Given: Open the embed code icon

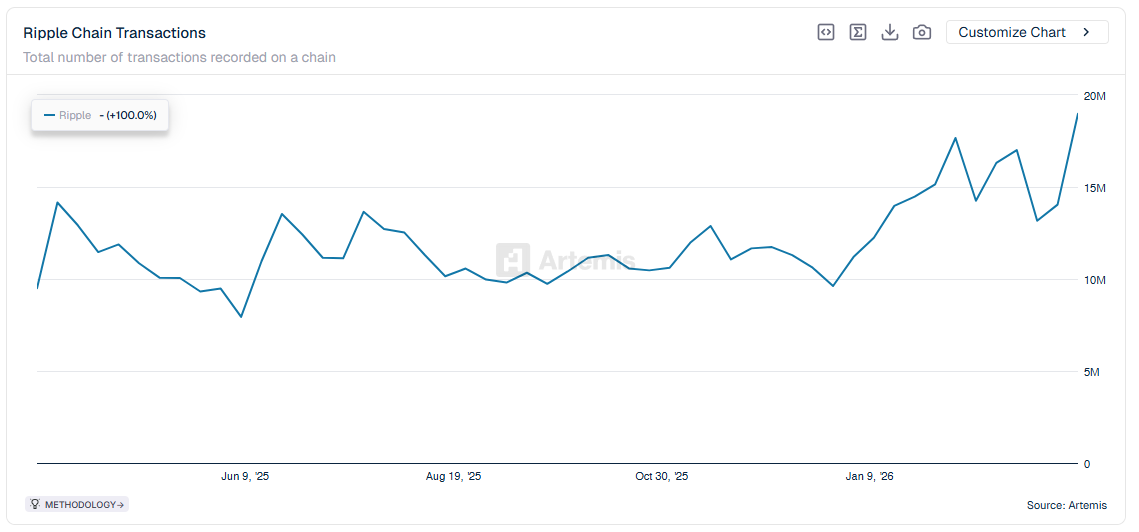Looking at the screenshot, I should 826,32.
